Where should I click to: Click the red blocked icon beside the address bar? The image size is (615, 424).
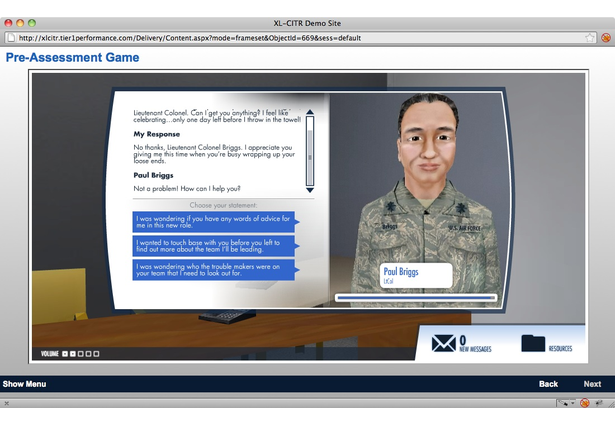click(606, 38)
